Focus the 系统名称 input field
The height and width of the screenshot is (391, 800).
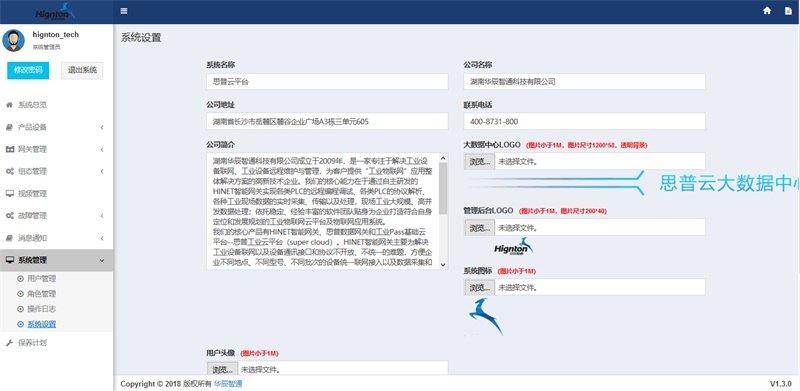click(x=327, y=82)
